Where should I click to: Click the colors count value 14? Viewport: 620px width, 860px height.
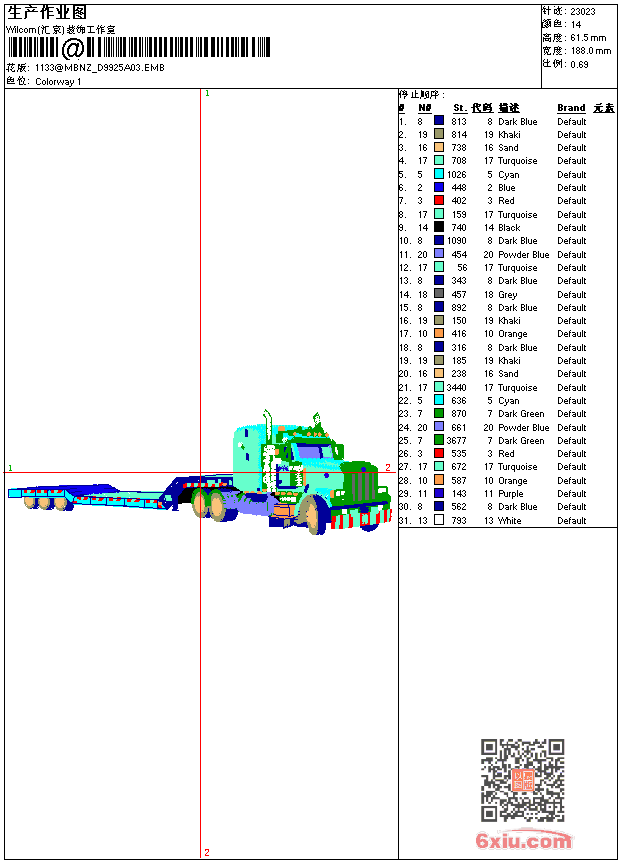point(576,25)
